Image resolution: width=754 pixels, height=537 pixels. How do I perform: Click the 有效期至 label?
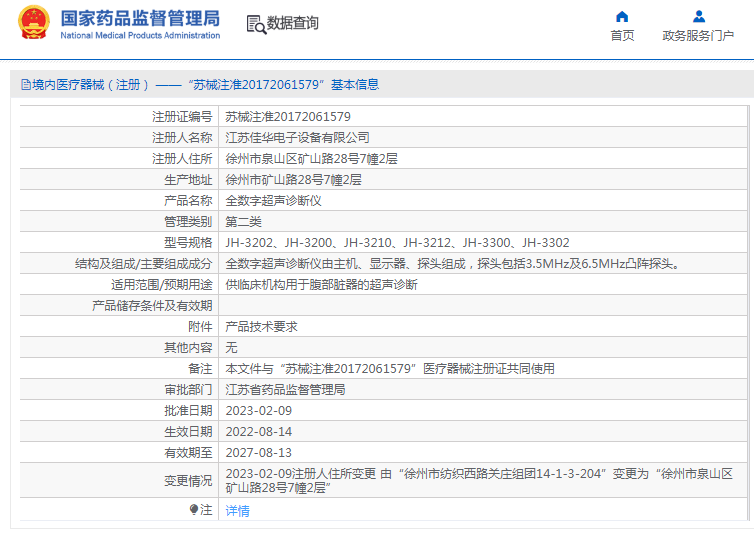click(x=188, y=453)
